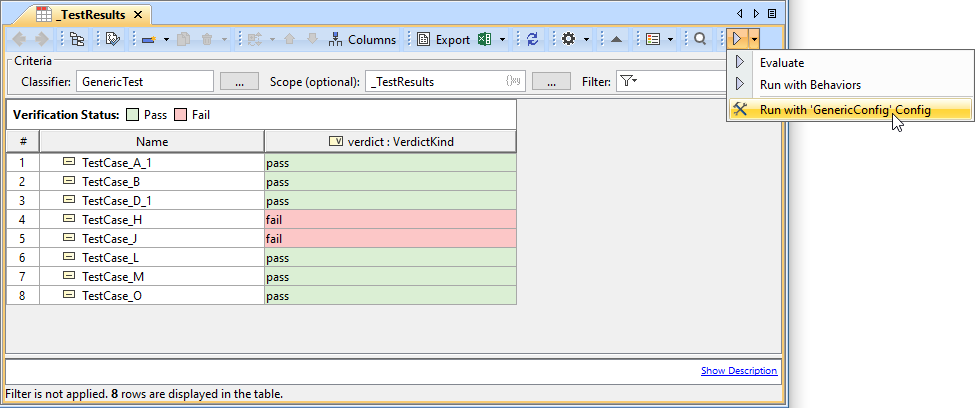This screenshot has height=408, width=975.
Task: Click the tree structure display icon
Action: [x=77, y=40]
